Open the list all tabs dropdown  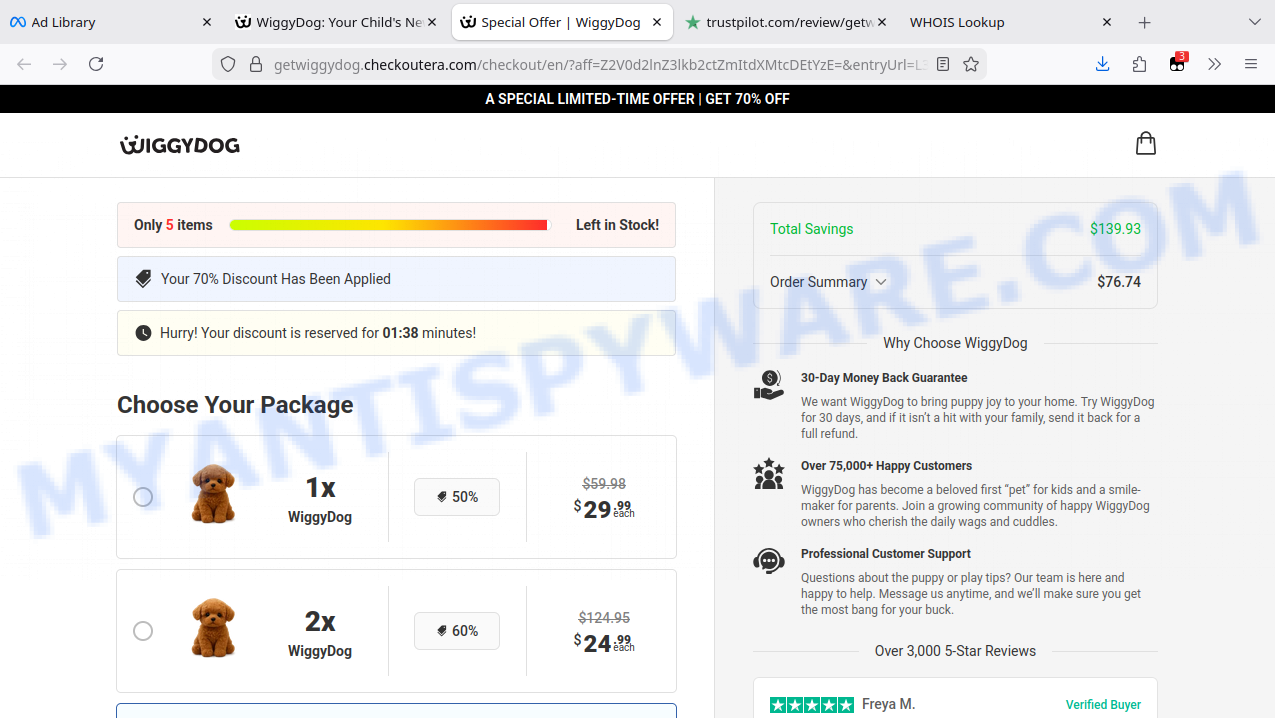[1254, 22]
